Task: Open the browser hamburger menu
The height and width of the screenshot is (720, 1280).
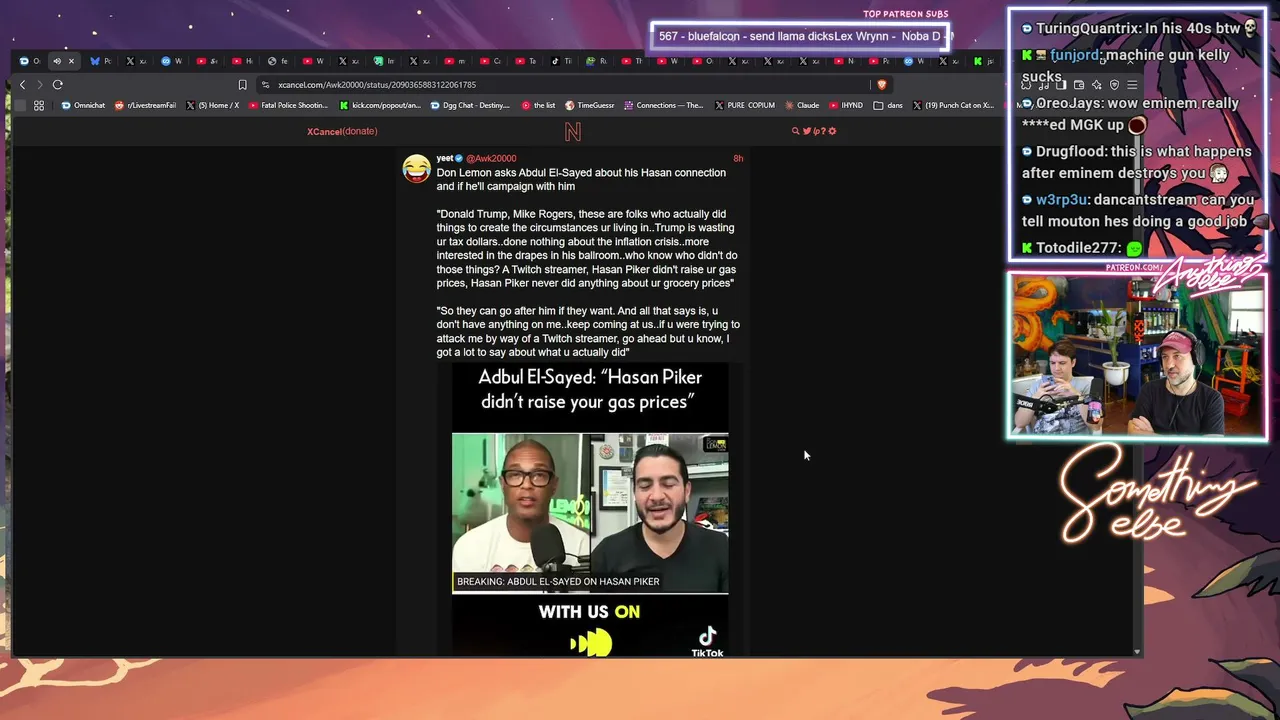Action: coord(1132,85)
